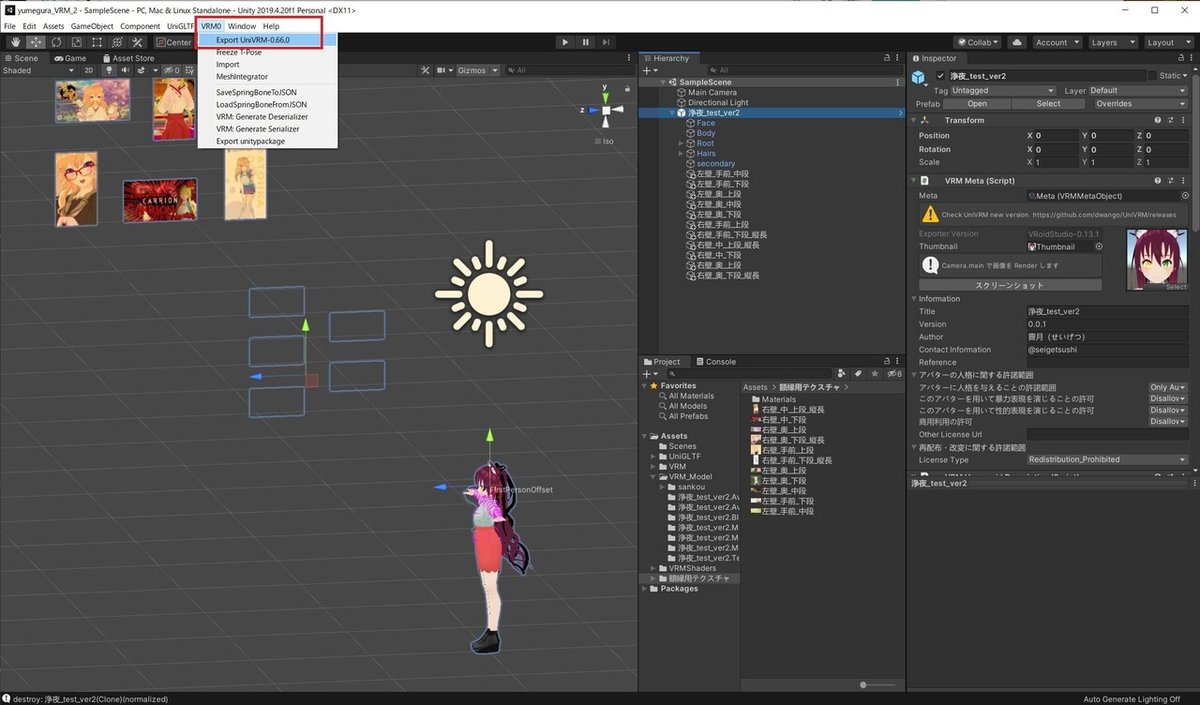The image size is (1200, 705).
Task: Open cloud services icon
Action: point(1017,42)
